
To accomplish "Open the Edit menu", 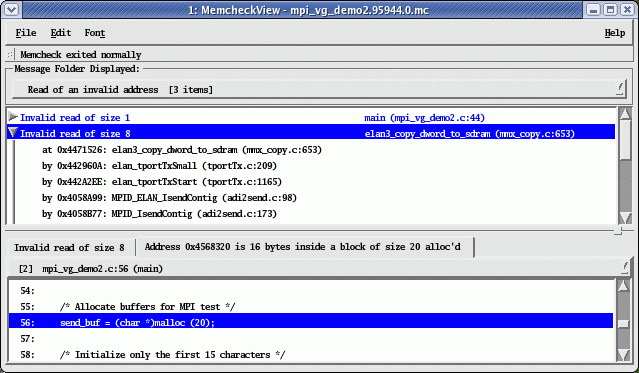I will pos(61,33).
